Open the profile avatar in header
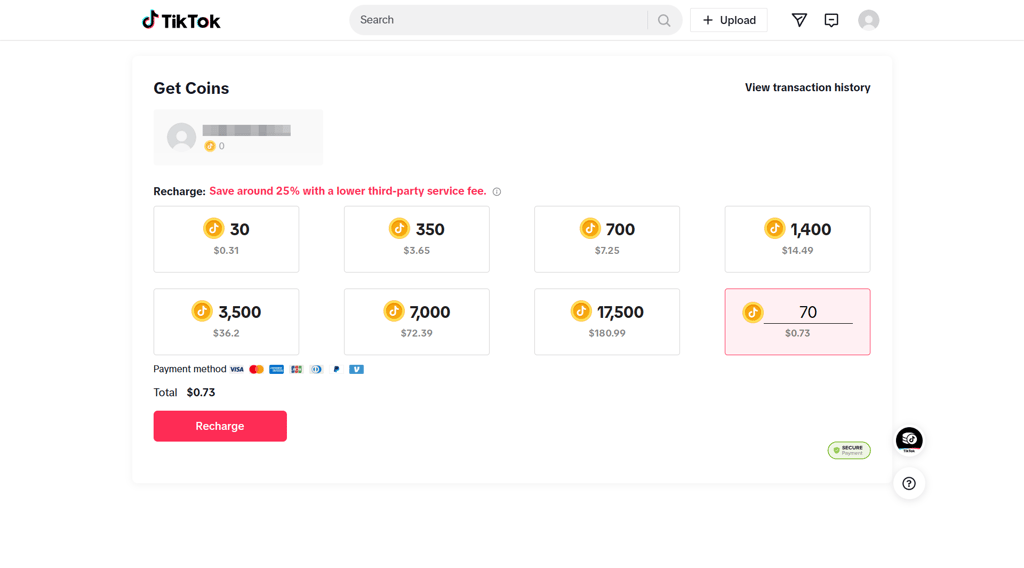Viewport: 1024px width, 568px height. tap(868, 20)
